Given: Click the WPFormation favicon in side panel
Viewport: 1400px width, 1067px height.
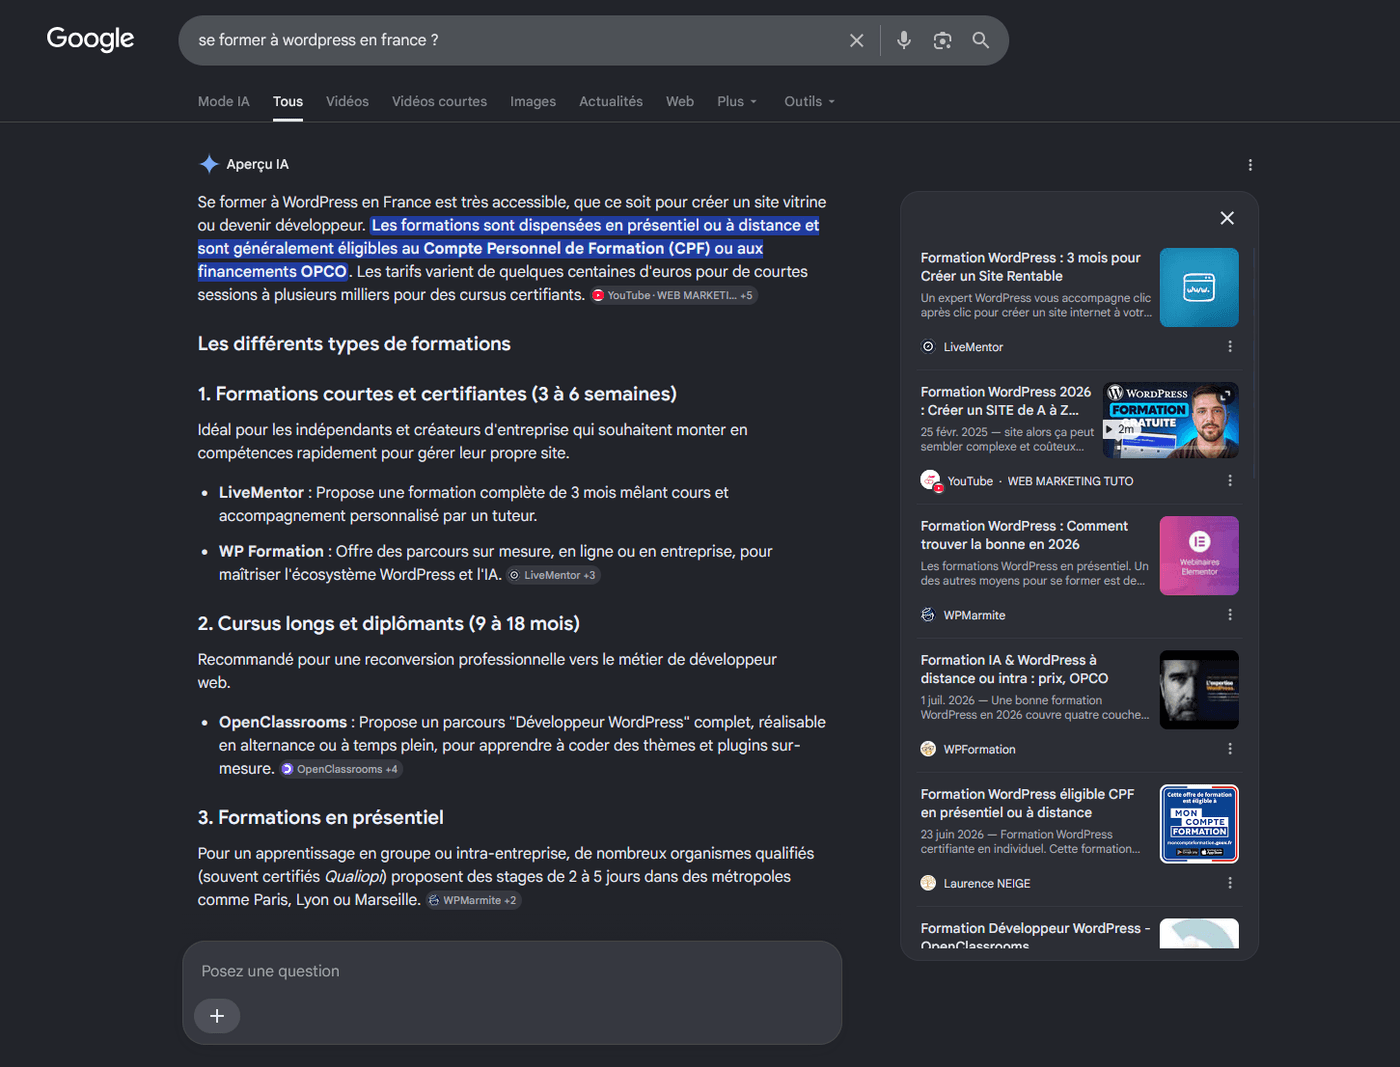Looking at the screenshot, I should [928, 749].
